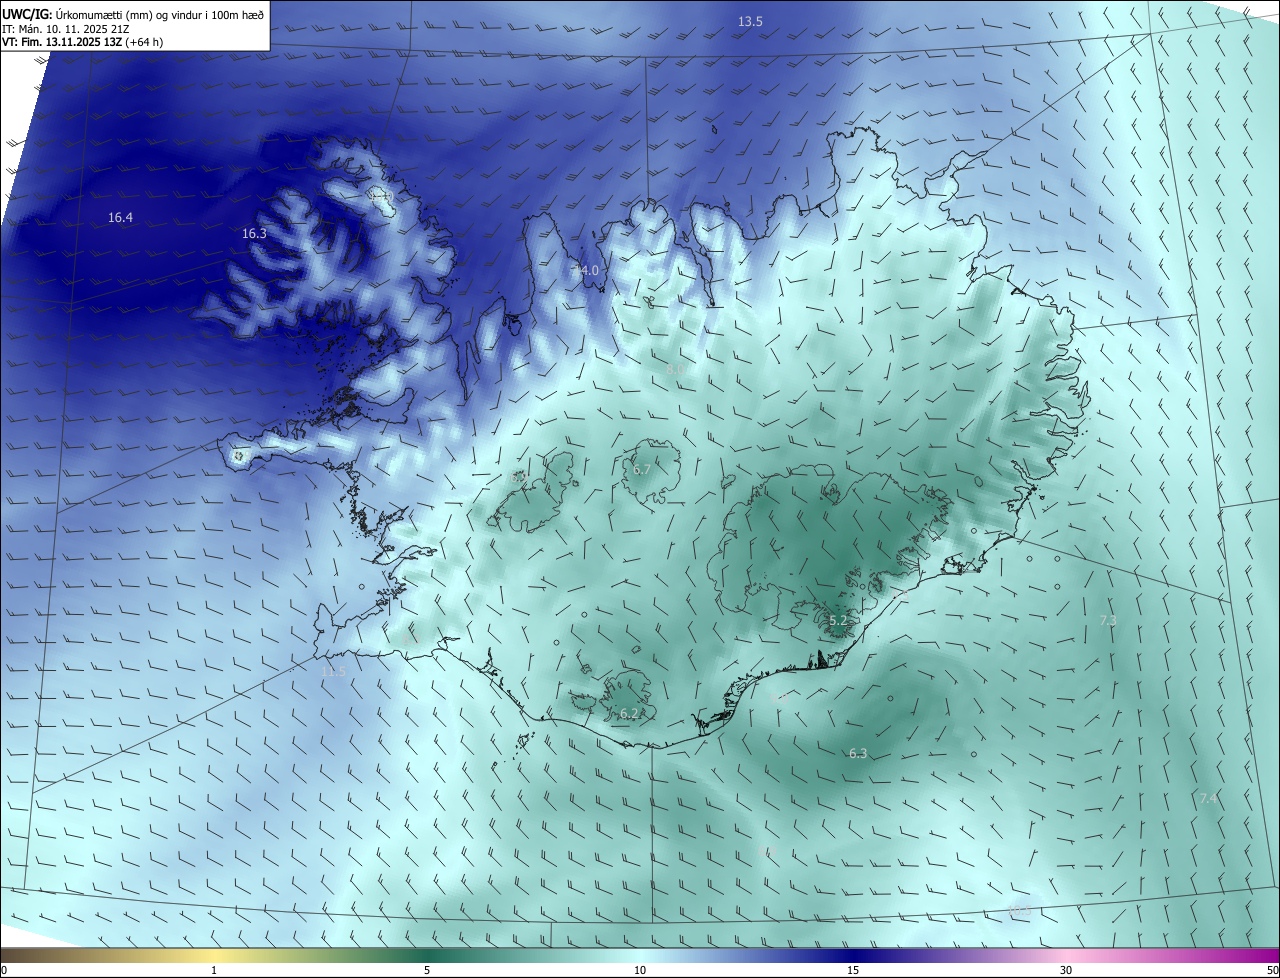This screenshot has width=1280, height=978.
Task: Click the color scale tick label 10
Action: click(640, 970)
